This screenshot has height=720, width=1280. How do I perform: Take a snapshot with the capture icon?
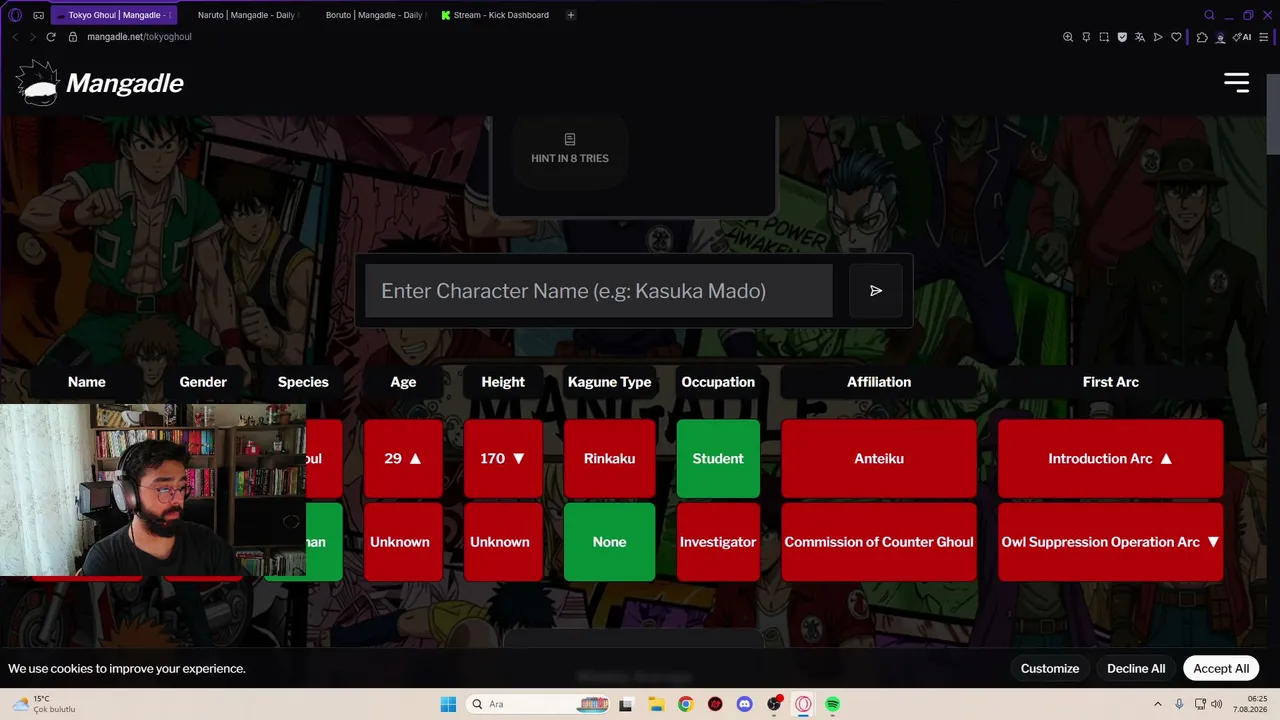coord(1104,37)
